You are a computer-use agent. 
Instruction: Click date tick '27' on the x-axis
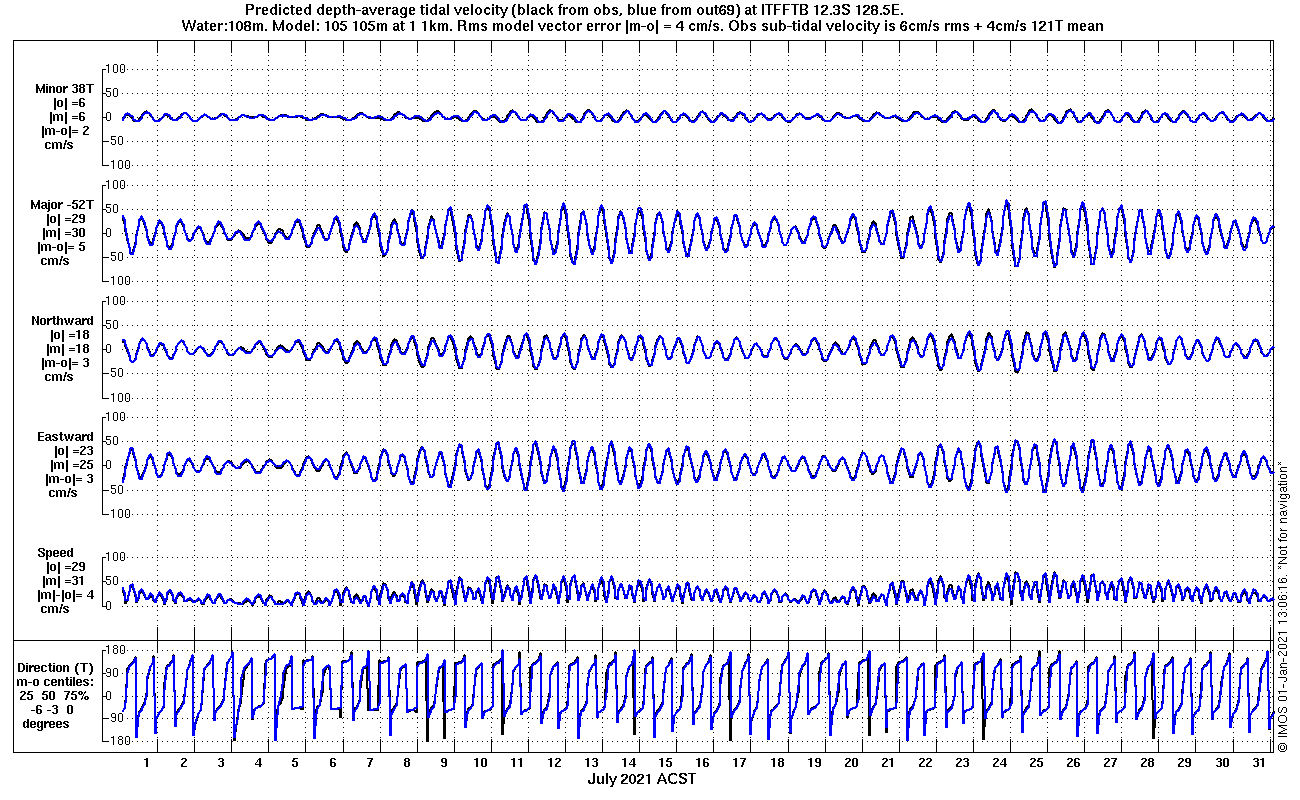point(1110,763)
